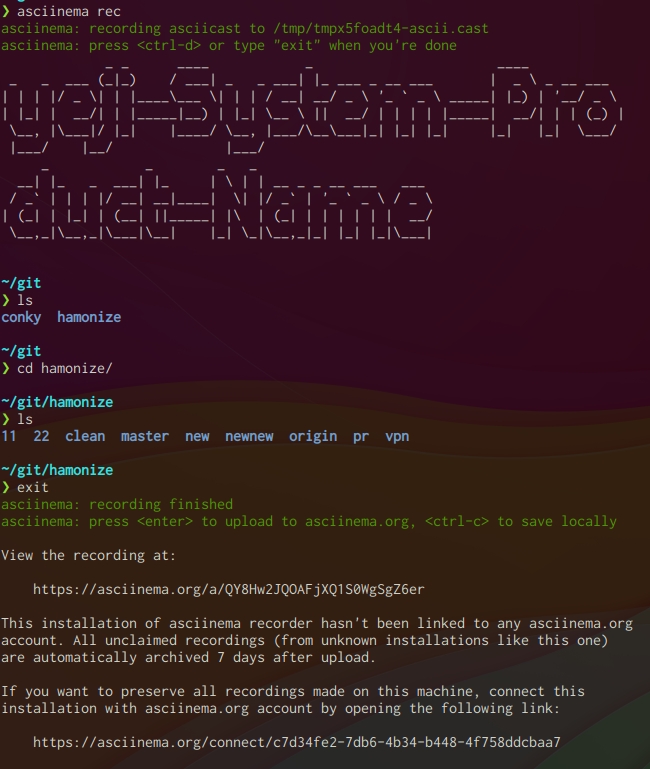Click the 'vpn' entry in ls output

click(397, 436)
